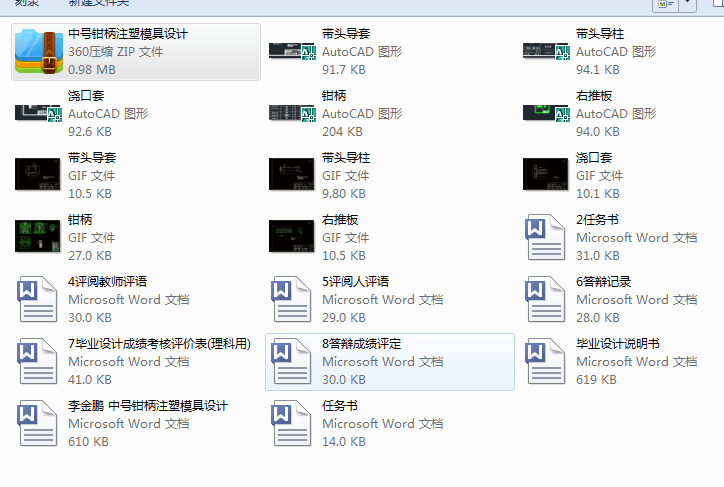Select the 毕业设计说明书 Word document icon

(545, 361)
